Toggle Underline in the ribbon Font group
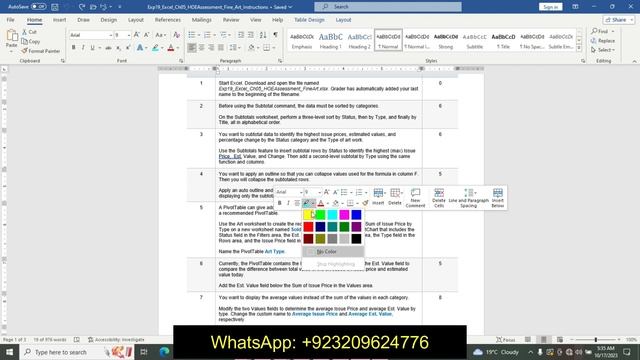The image size is (640, 360). [x=93, y=48]
